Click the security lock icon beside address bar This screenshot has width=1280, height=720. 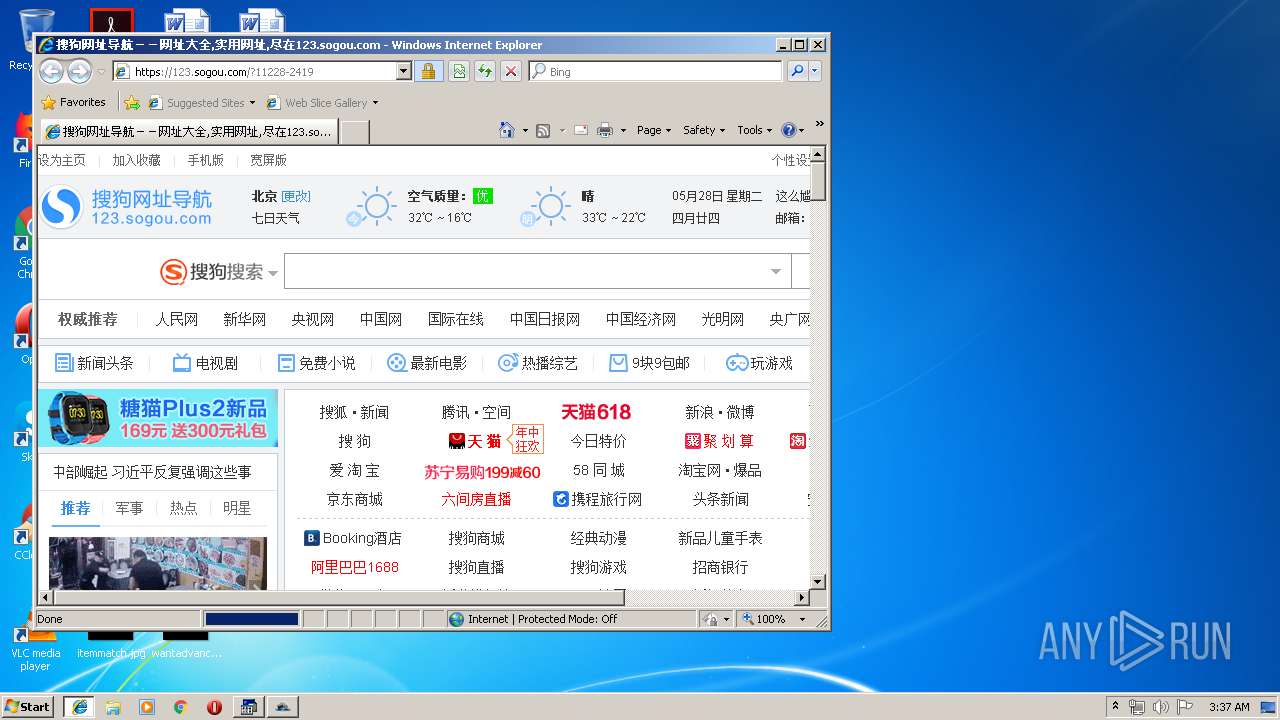(428, 71)
